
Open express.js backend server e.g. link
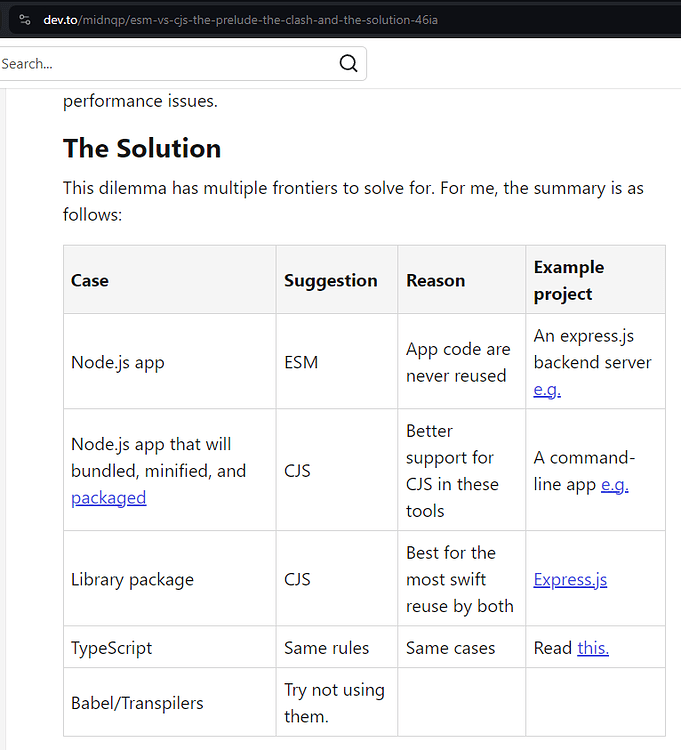(x=547, y=390)
